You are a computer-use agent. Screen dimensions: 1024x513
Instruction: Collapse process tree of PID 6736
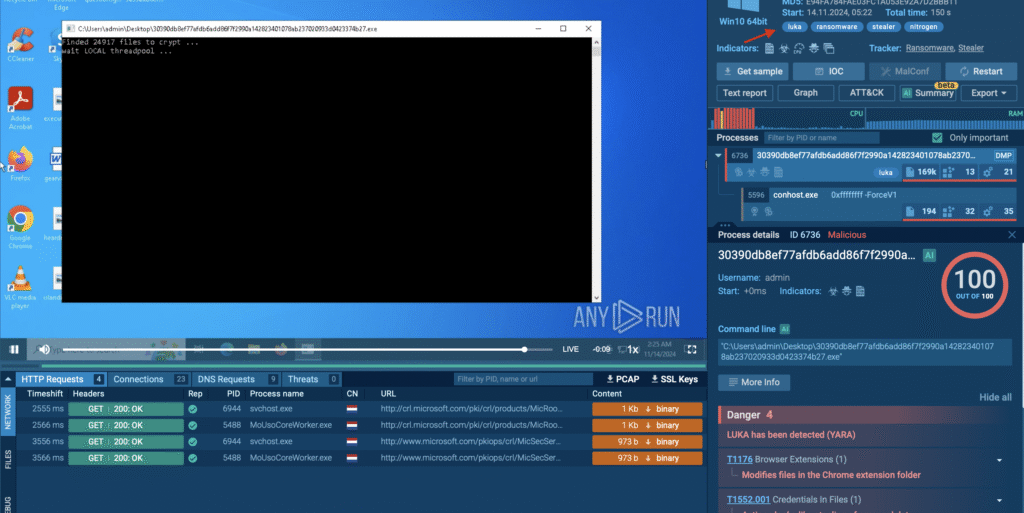click(718, 156)
